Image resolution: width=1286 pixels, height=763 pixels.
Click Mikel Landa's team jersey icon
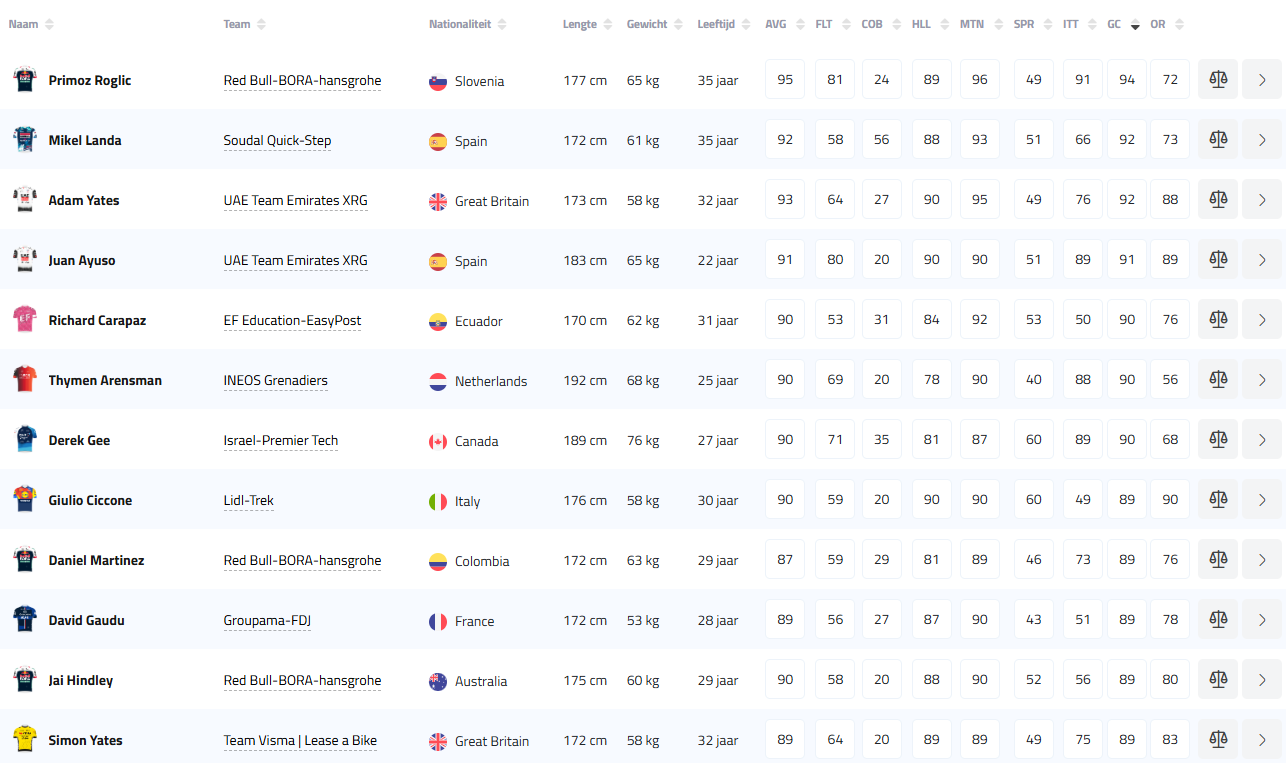point(24,140)
